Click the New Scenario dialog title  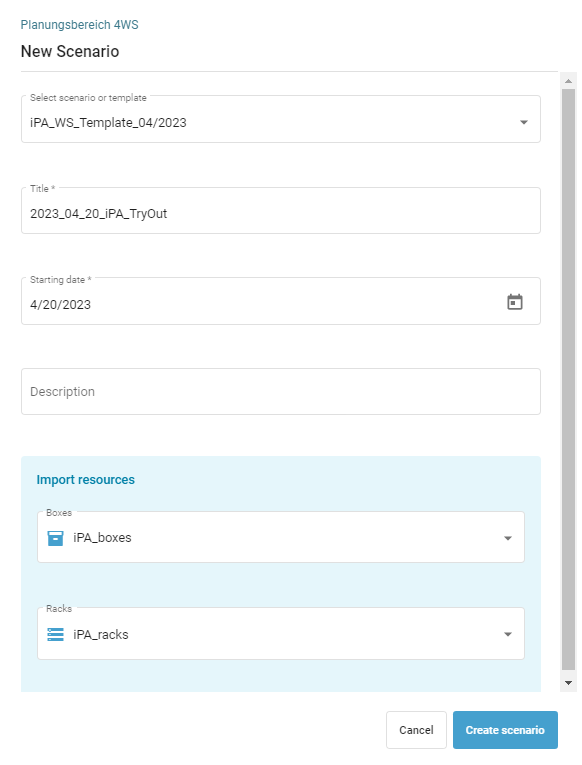pyautogui.click(x=70, y=51)
